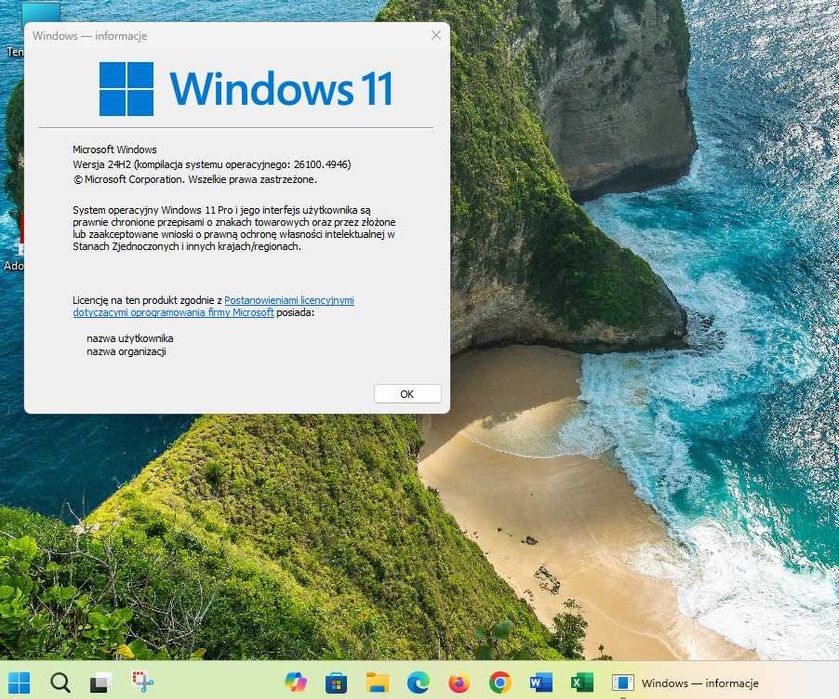Click the Windows 11 logo in dialog
The image size is (839, 699).
click(246, 89)
